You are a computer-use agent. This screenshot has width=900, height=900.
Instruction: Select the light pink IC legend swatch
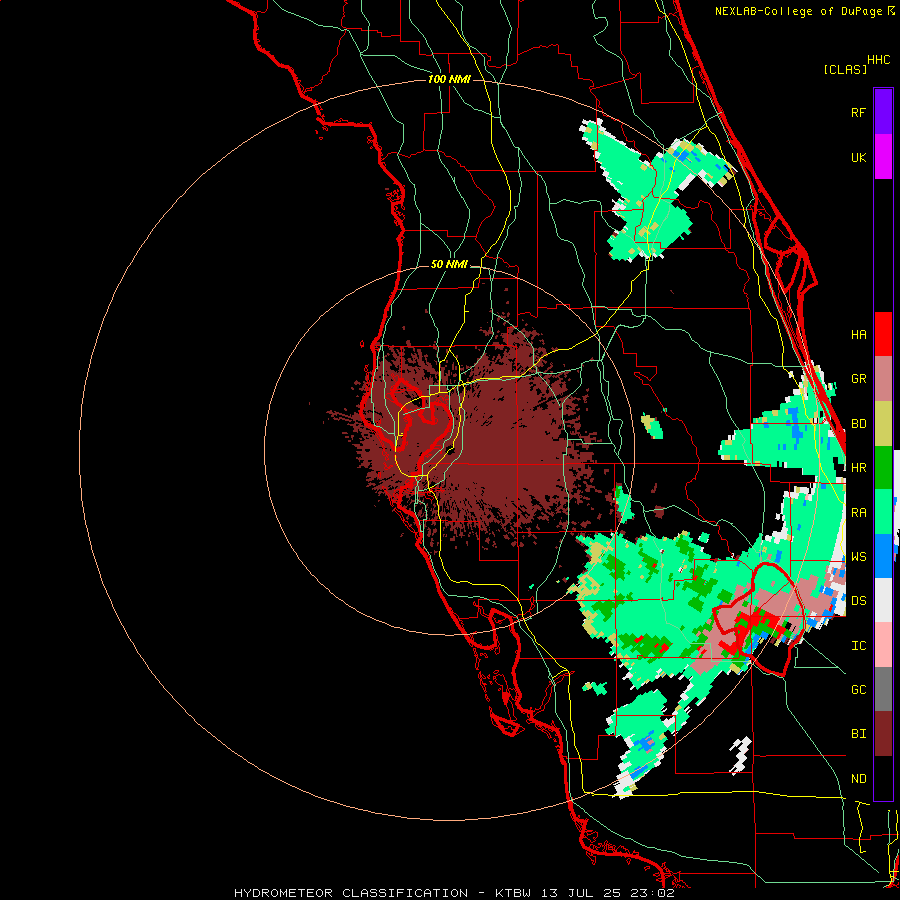tap(883, 645)
